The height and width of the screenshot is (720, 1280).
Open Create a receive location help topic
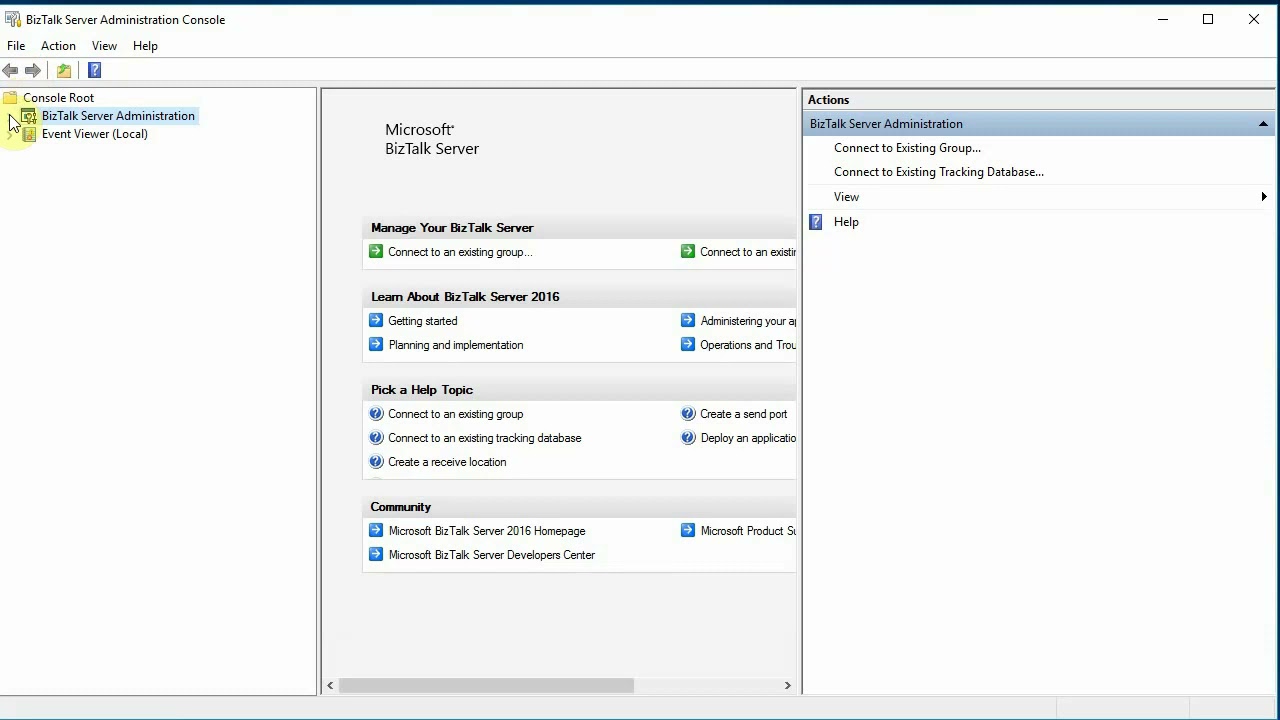tap(447, 462)
